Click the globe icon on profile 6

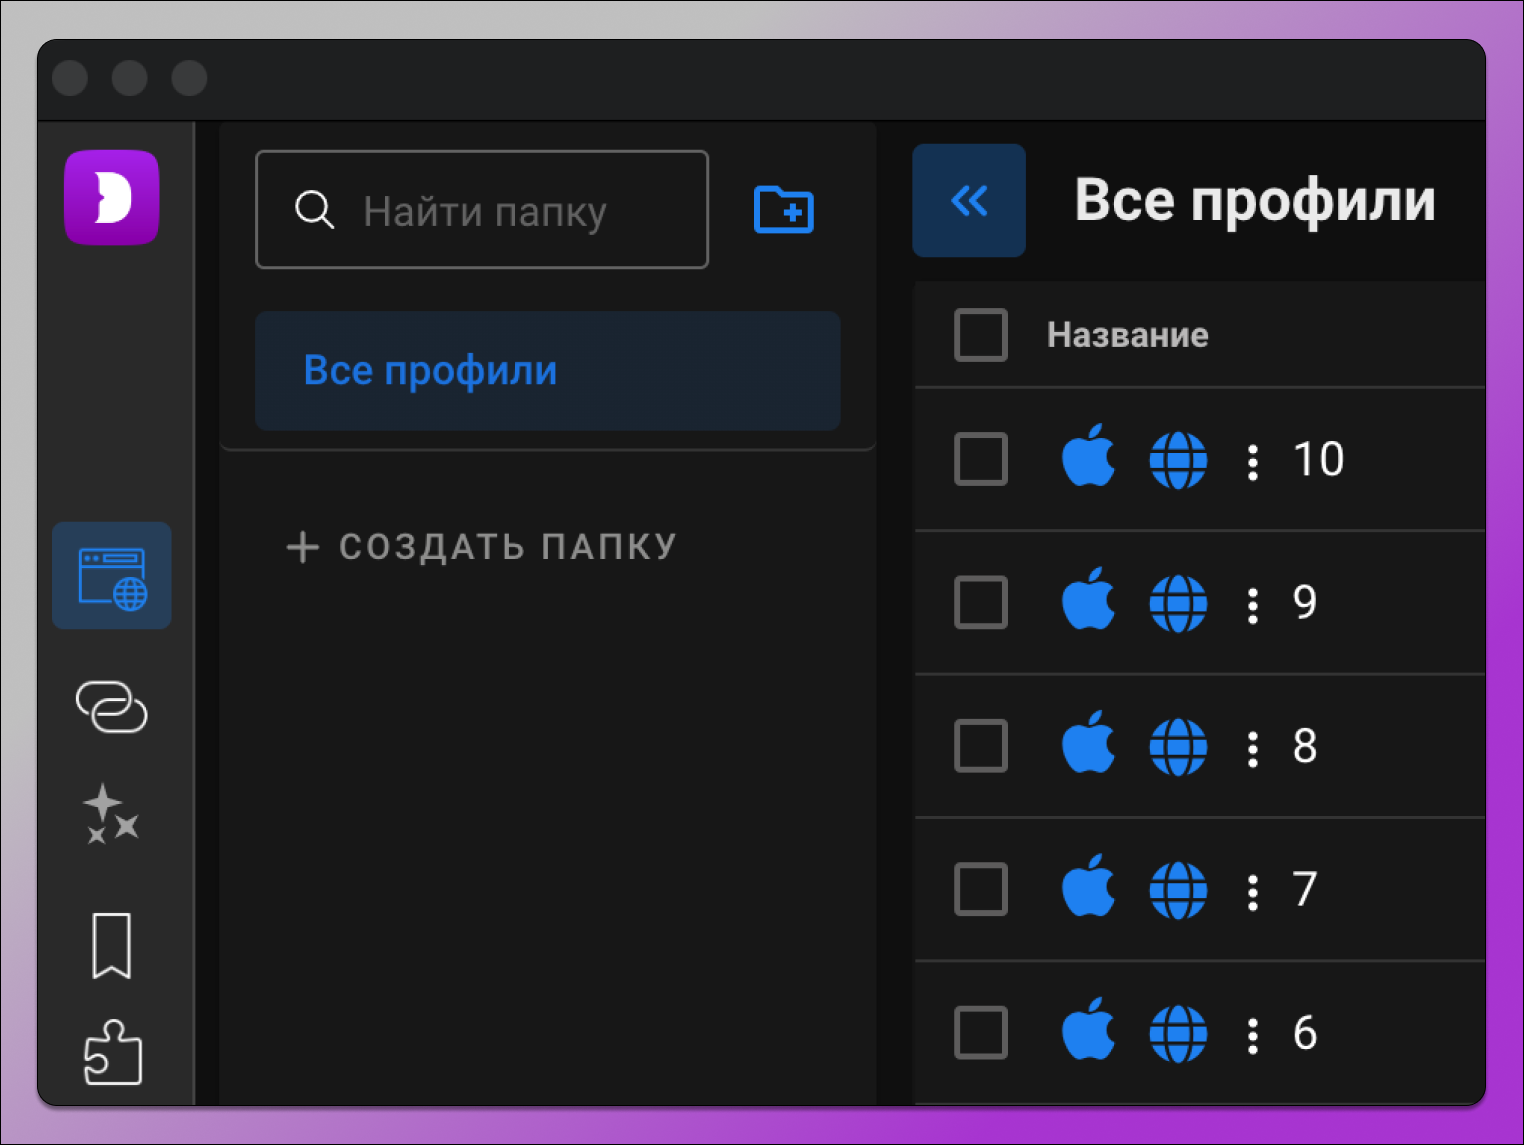[x=1179, y=1033]
